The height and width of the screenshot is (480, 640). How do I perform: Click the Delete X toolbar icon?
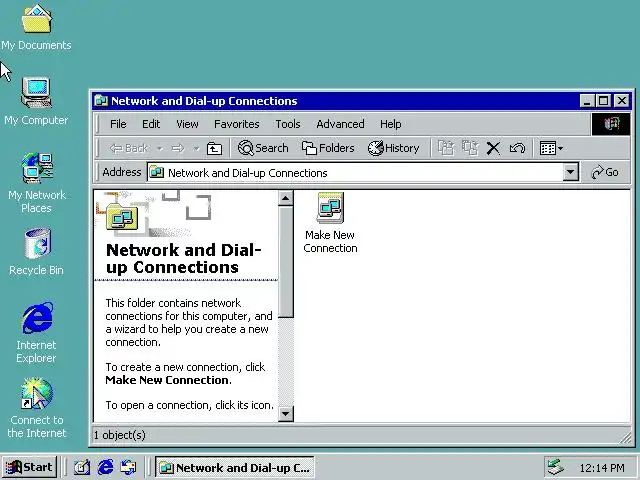tap(493, 148)
